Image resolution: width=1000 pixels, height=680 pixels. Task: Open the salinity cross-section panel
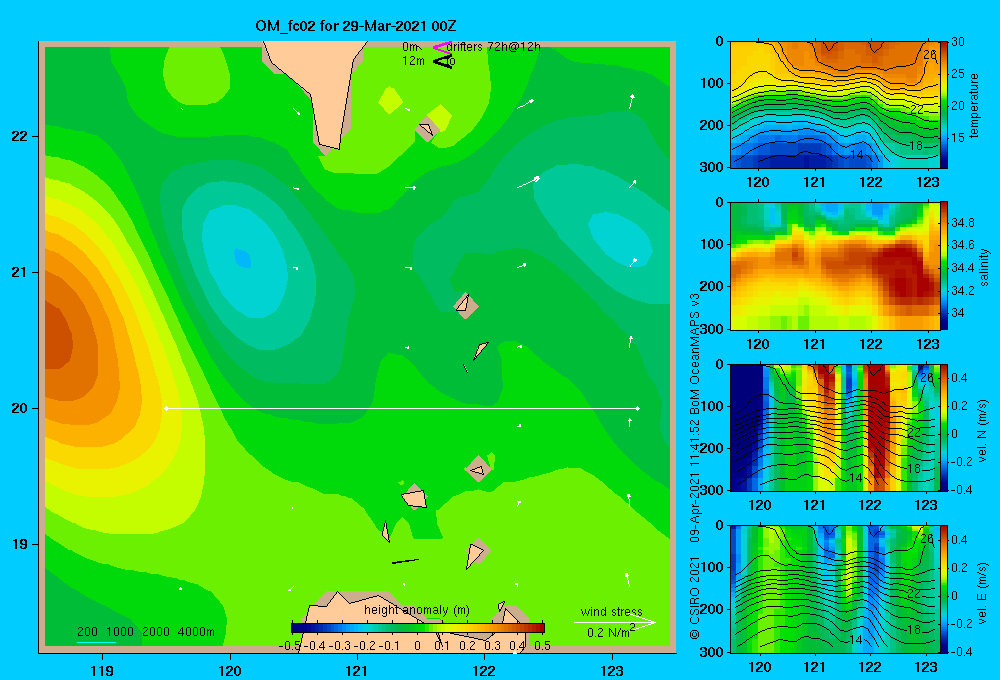click(835, 266)
